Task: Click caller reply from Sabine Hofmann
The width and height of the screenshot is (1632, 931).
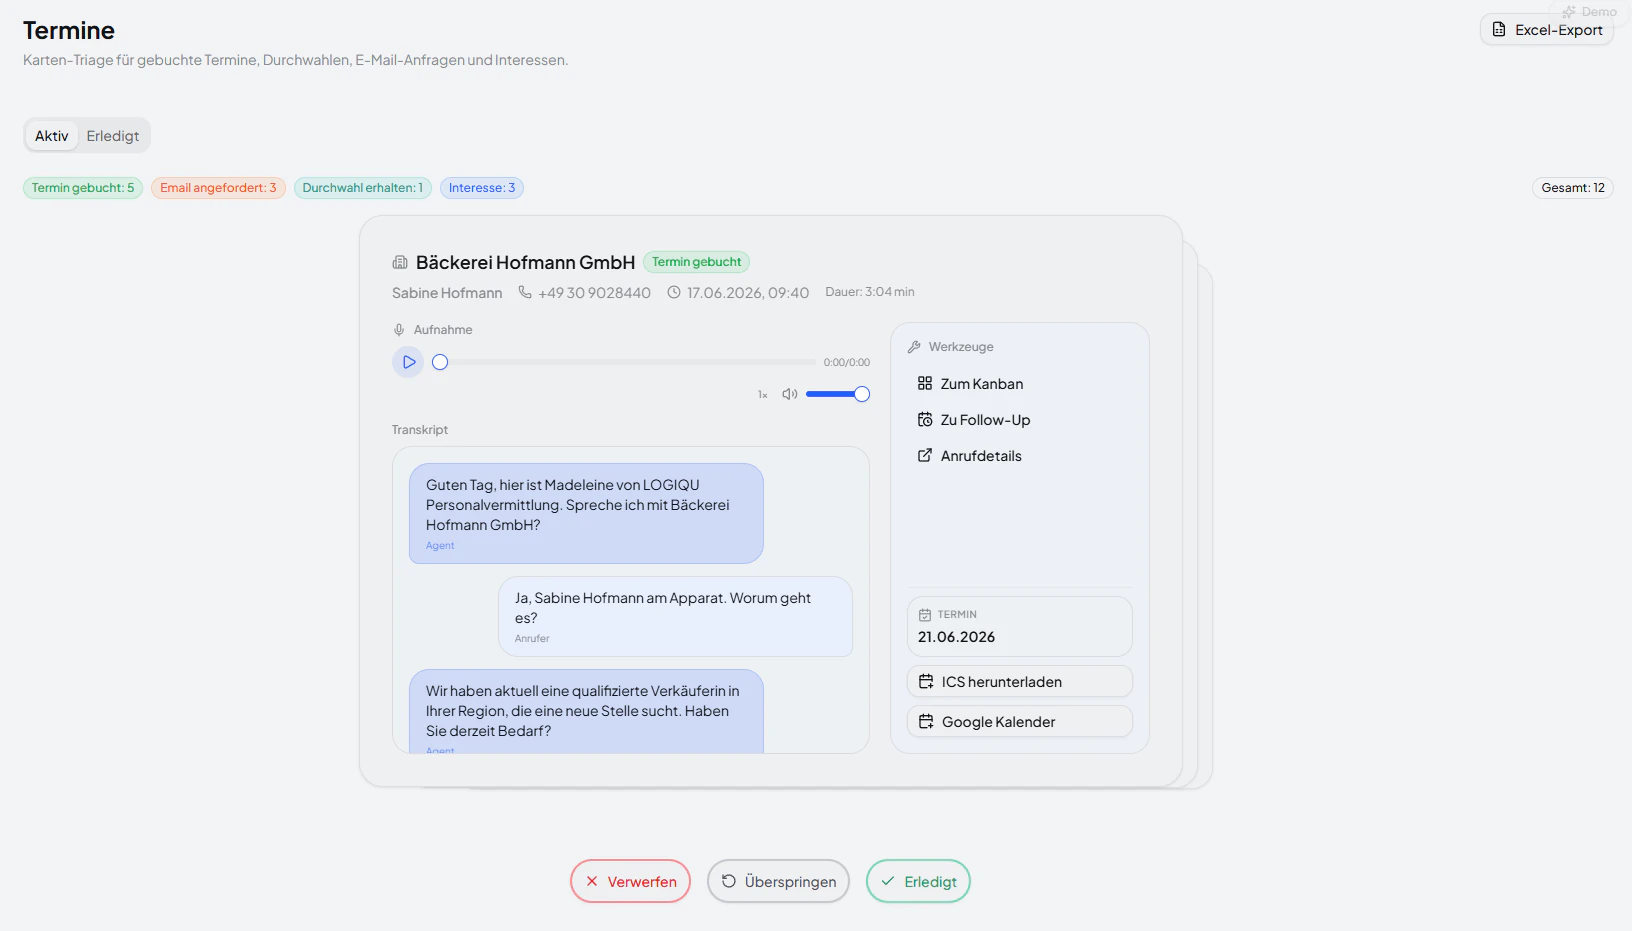Action: click(675, 616)
